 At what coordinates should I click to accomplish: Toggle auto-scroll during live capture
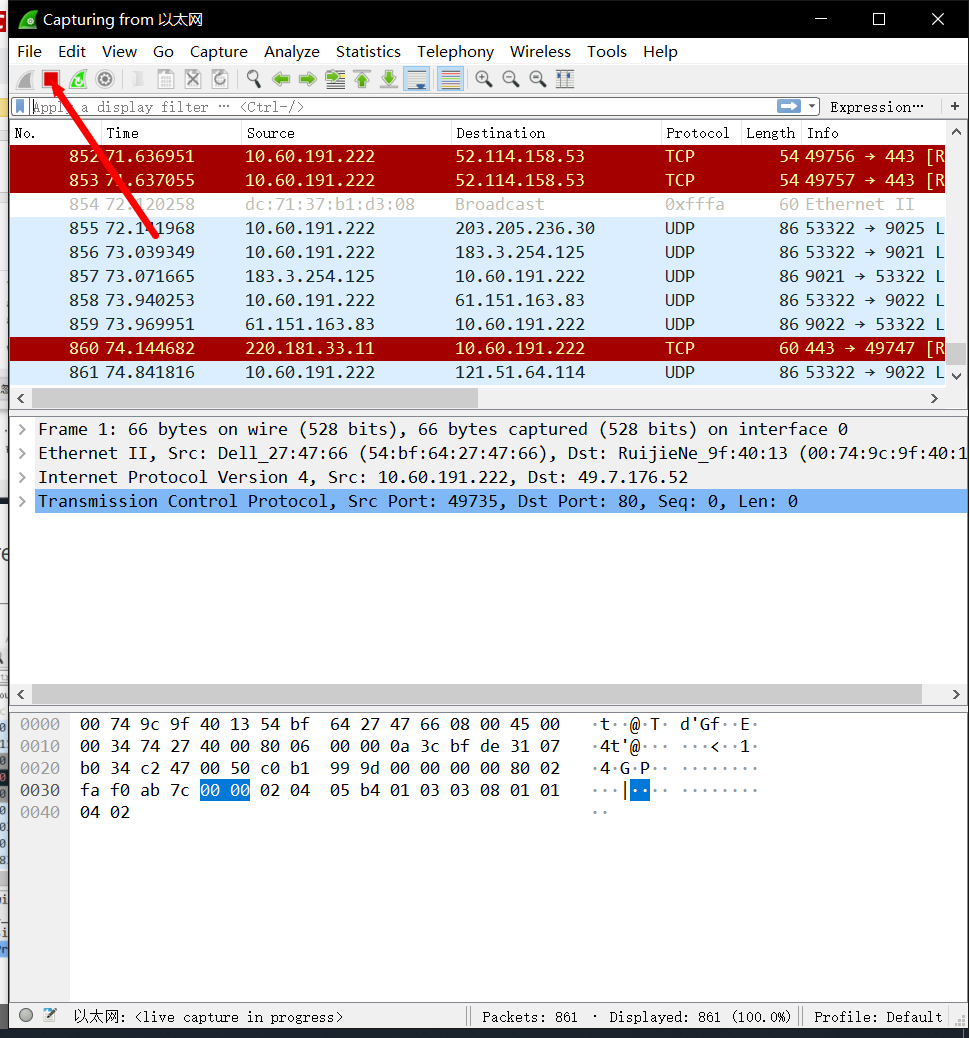[417, 79]
